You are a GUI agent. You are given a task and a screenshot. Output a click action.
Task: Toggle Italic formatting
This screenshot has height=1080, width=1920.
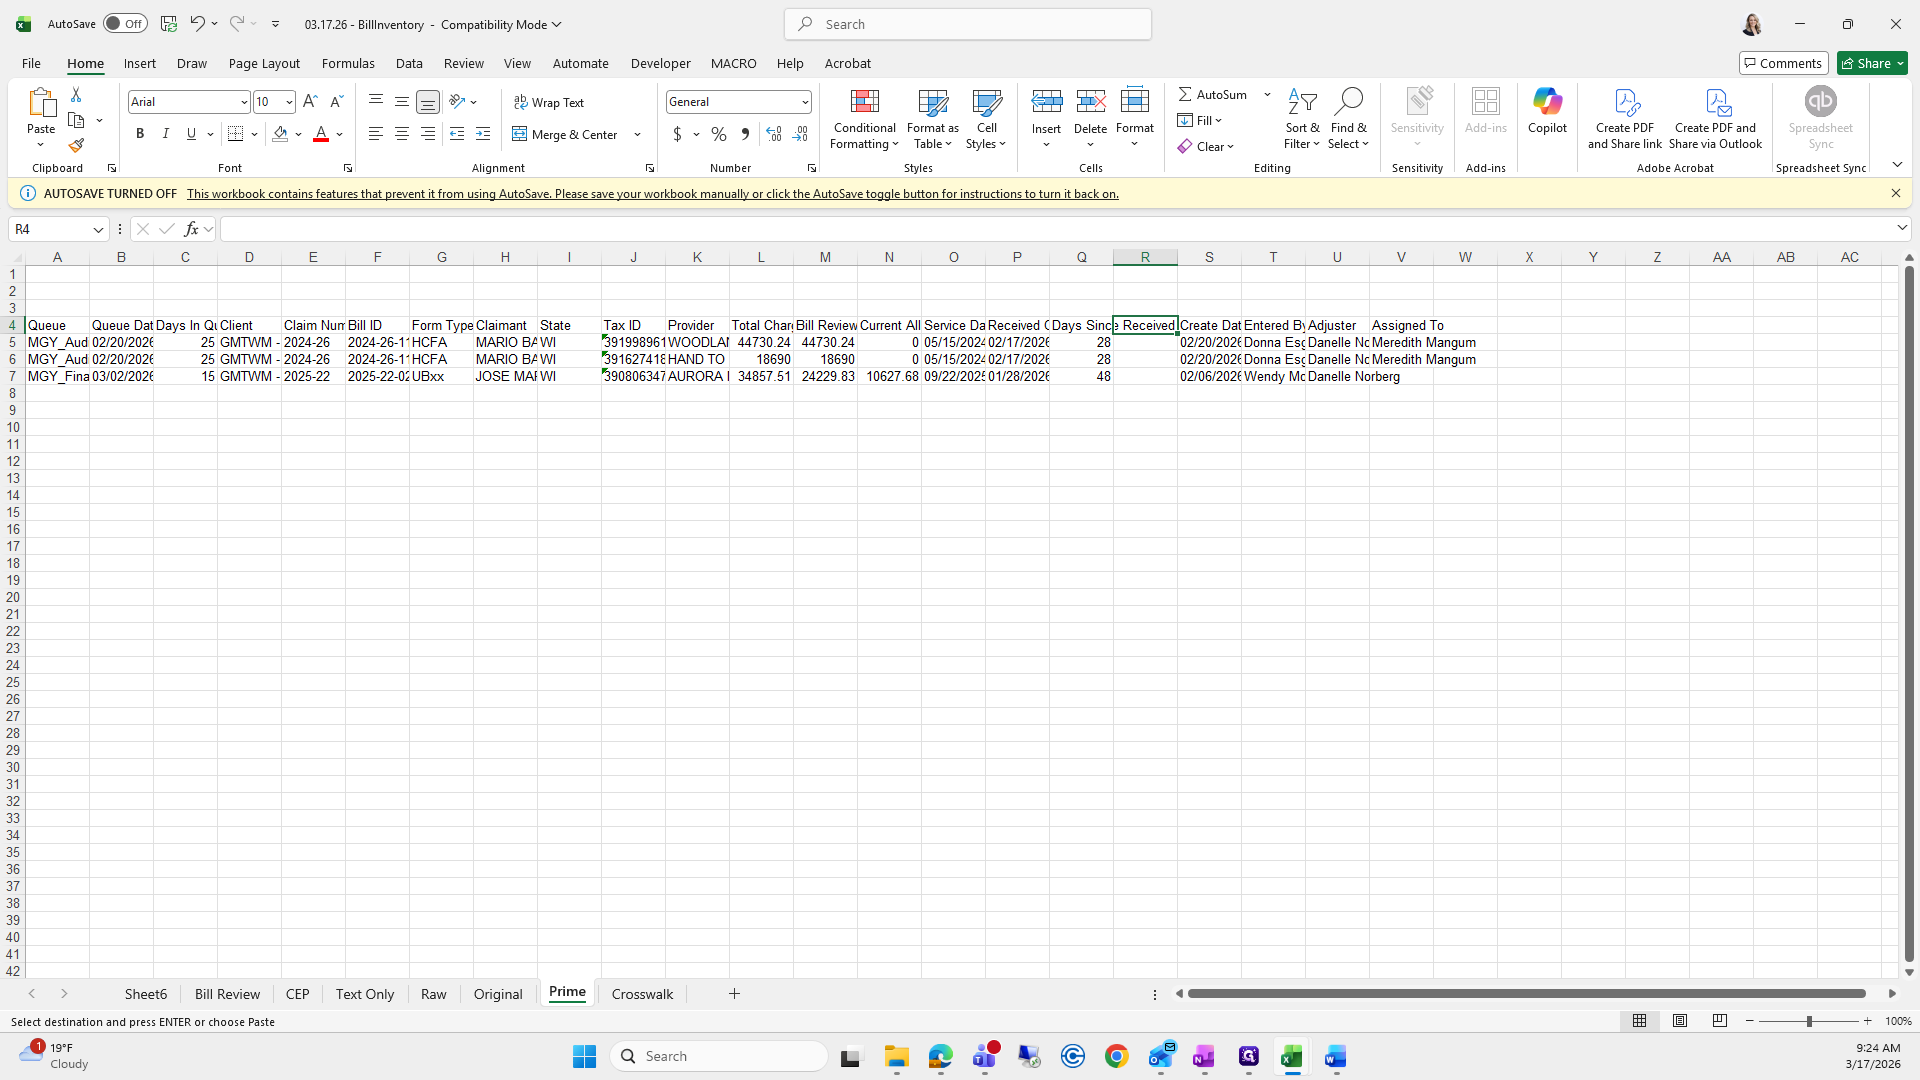pos(166,134)
